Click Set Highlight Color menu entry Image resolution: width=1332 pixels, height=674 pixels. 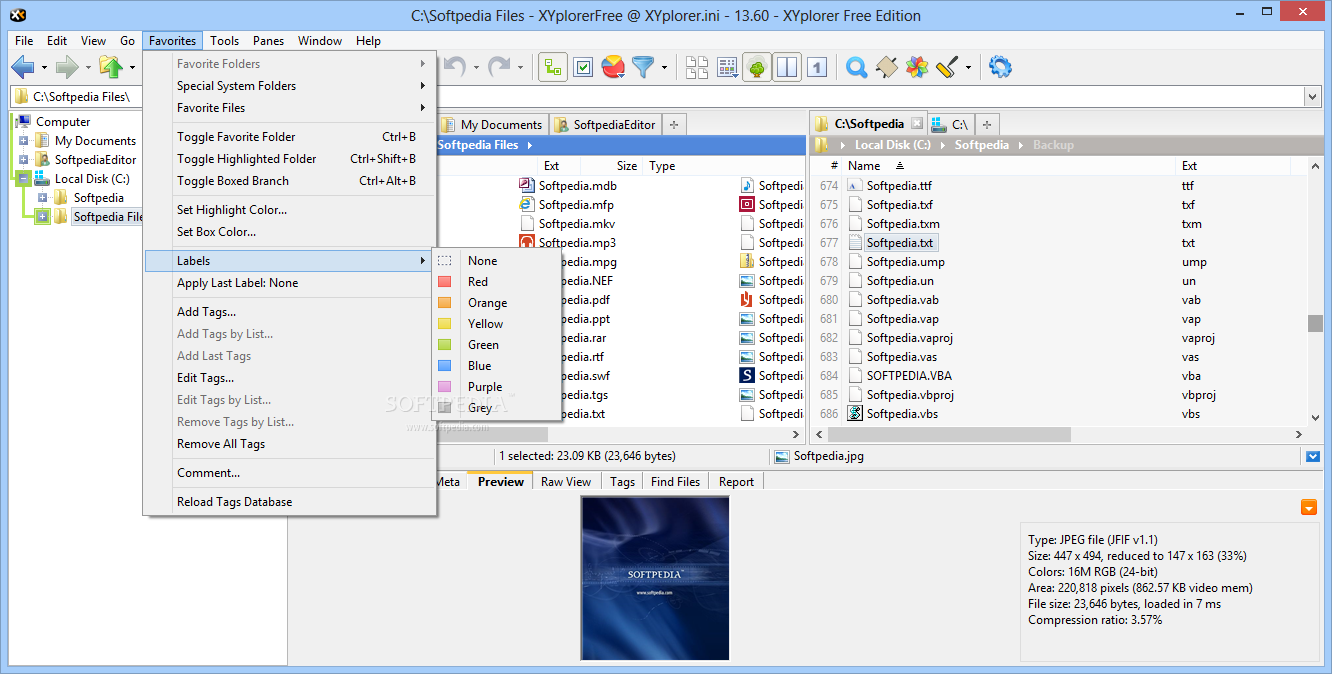(290, 210)
